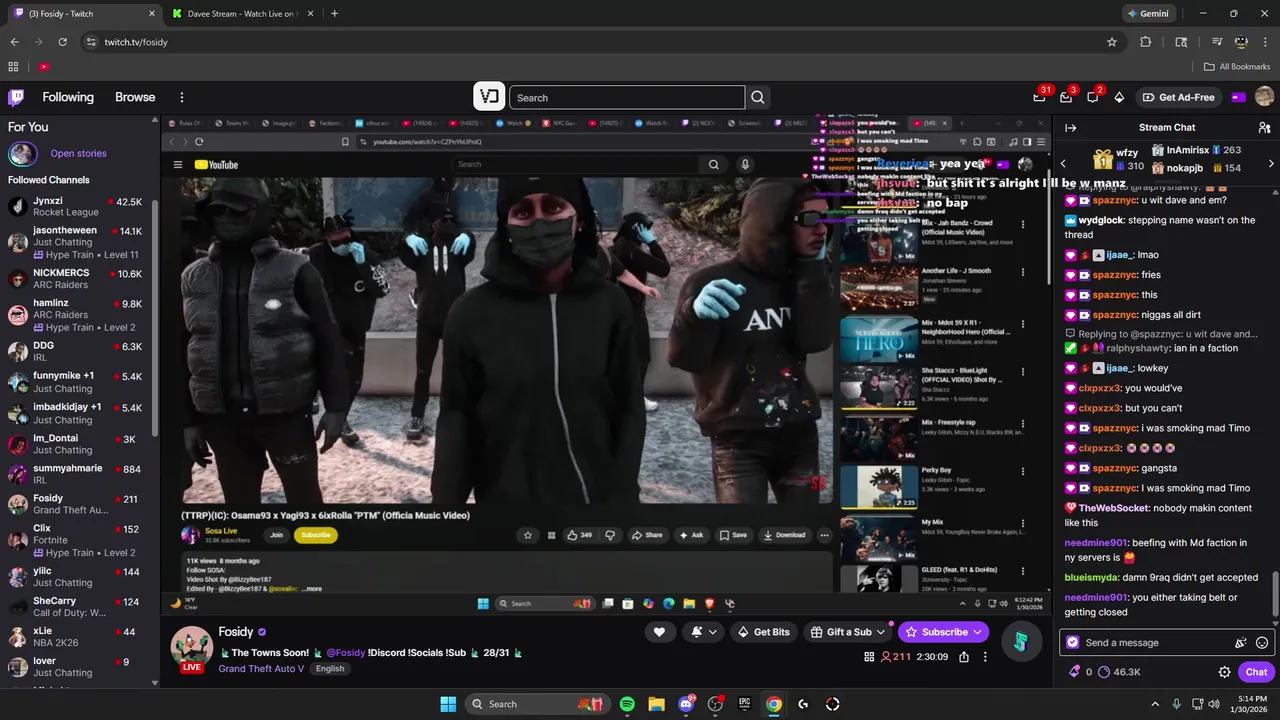Open the notification bell dropdown
This screenshot has width=1280, height=720.
[703, 632]
